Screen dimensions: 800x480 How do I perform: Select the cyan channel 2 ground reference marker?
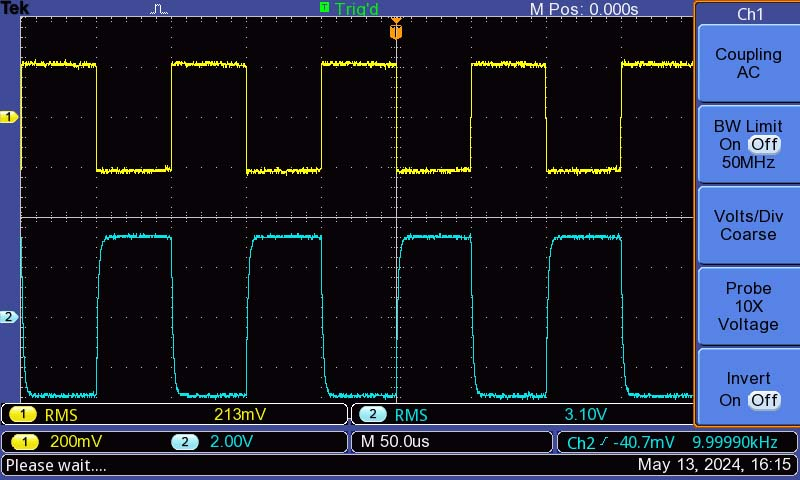[x=10, y=317]
